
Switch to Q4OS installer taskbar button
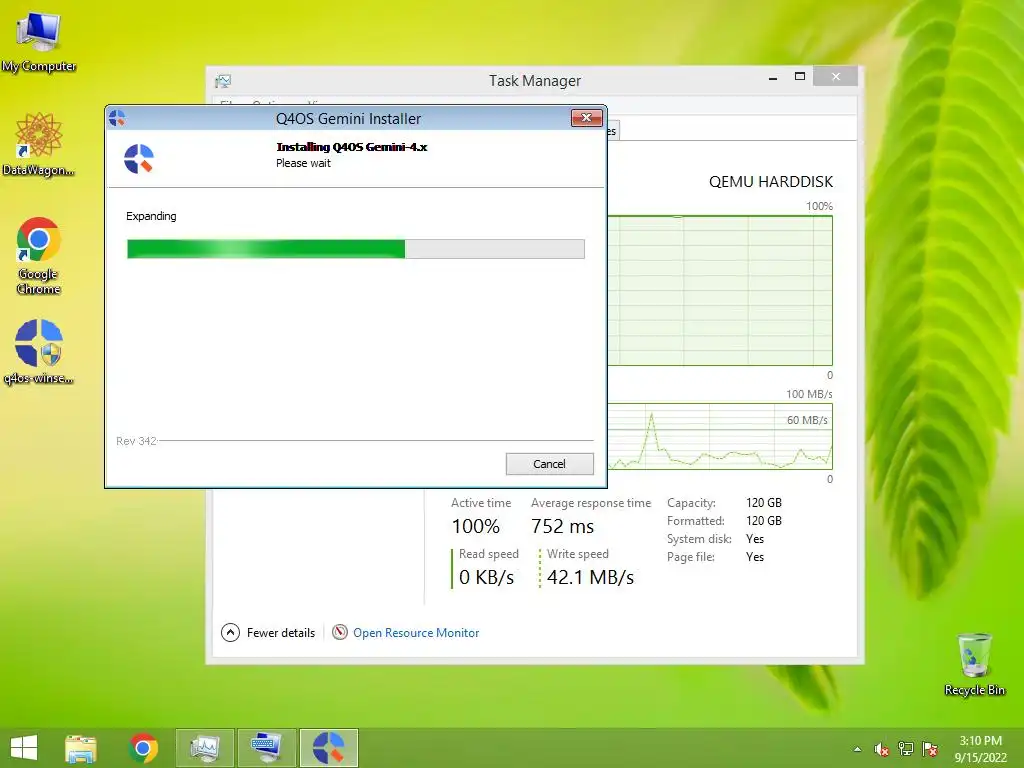[x=328, y=748]
